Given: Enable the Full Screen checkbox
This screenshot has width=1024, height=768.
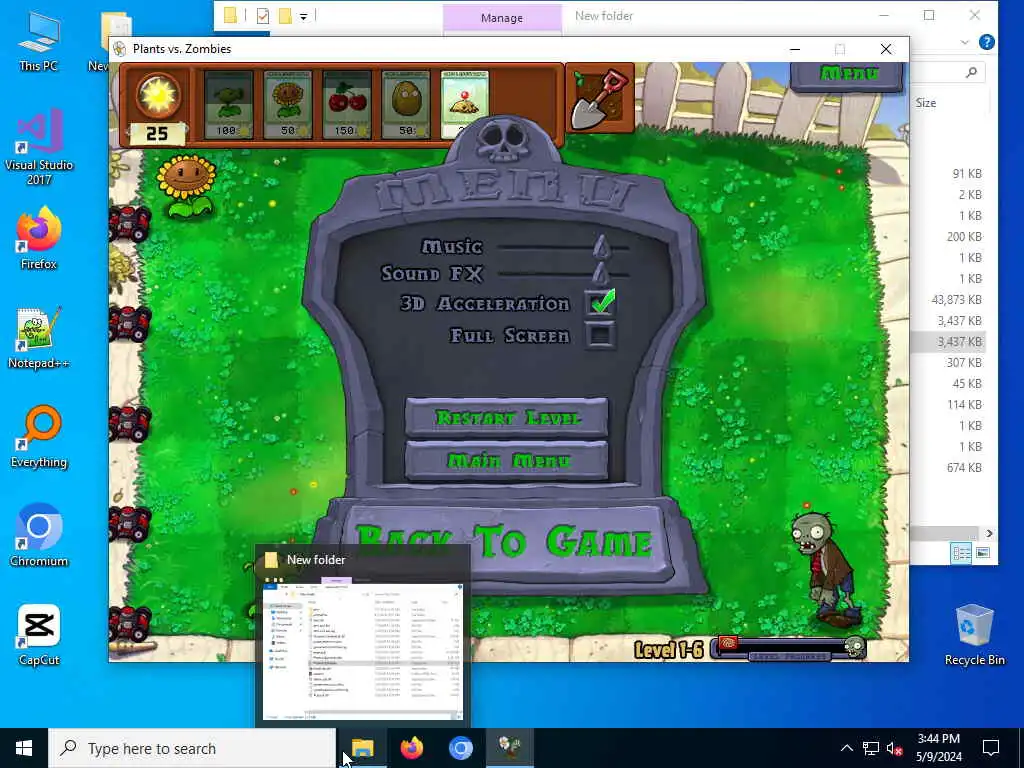Looking at the screenshot, I should pyautogui.click(x=600, y=336).
